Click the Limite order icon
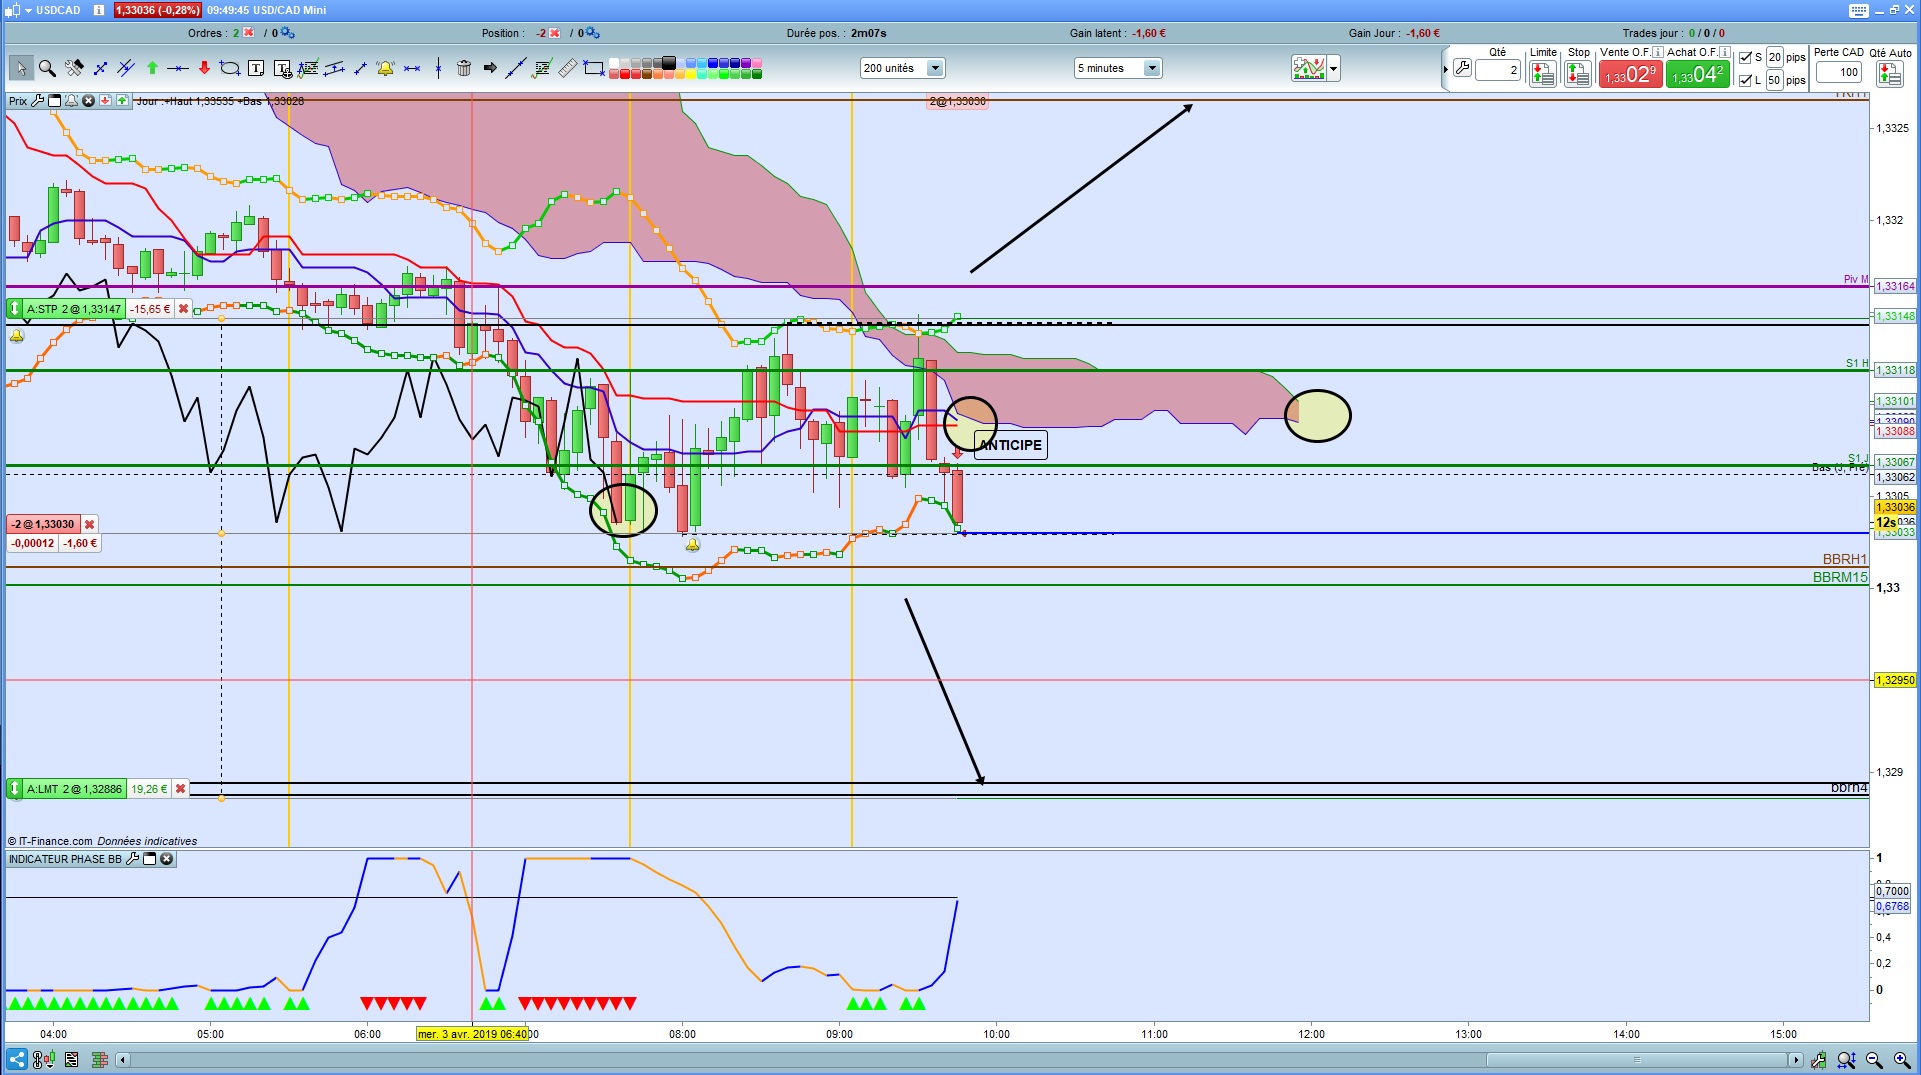Viewport: 1921px width, 1075px height. [x=1542, y=74]
